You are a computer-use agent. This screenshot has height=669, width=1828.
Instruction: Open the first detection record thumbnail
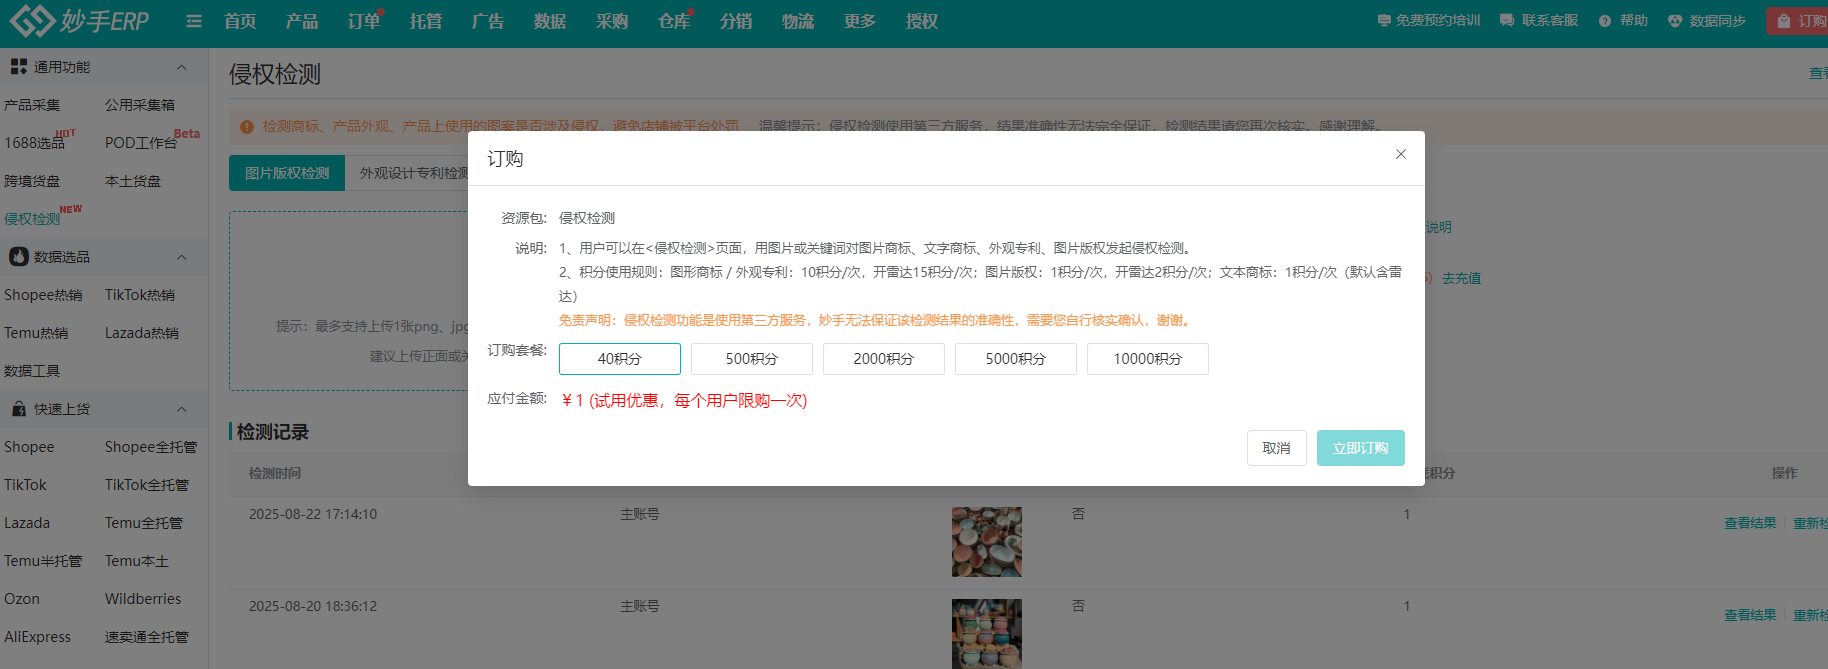click(986, 542)
